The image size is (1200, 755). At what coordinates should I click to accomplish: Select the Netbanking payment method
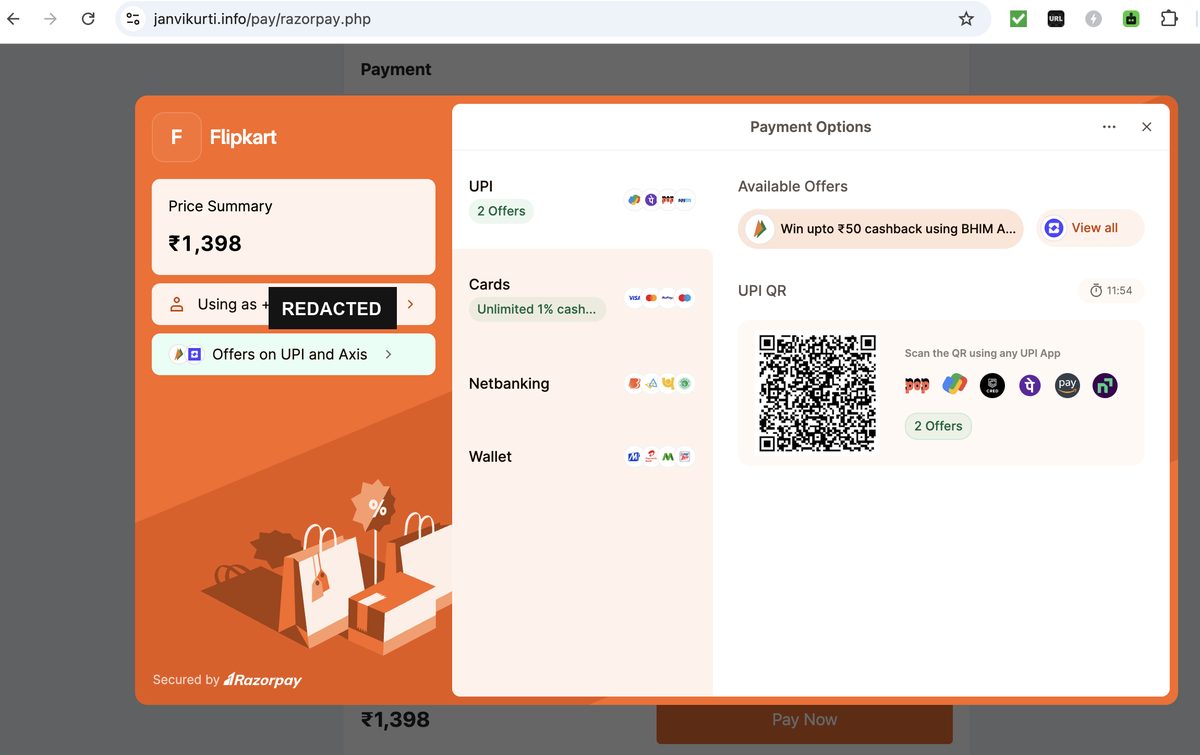(582, 383)
